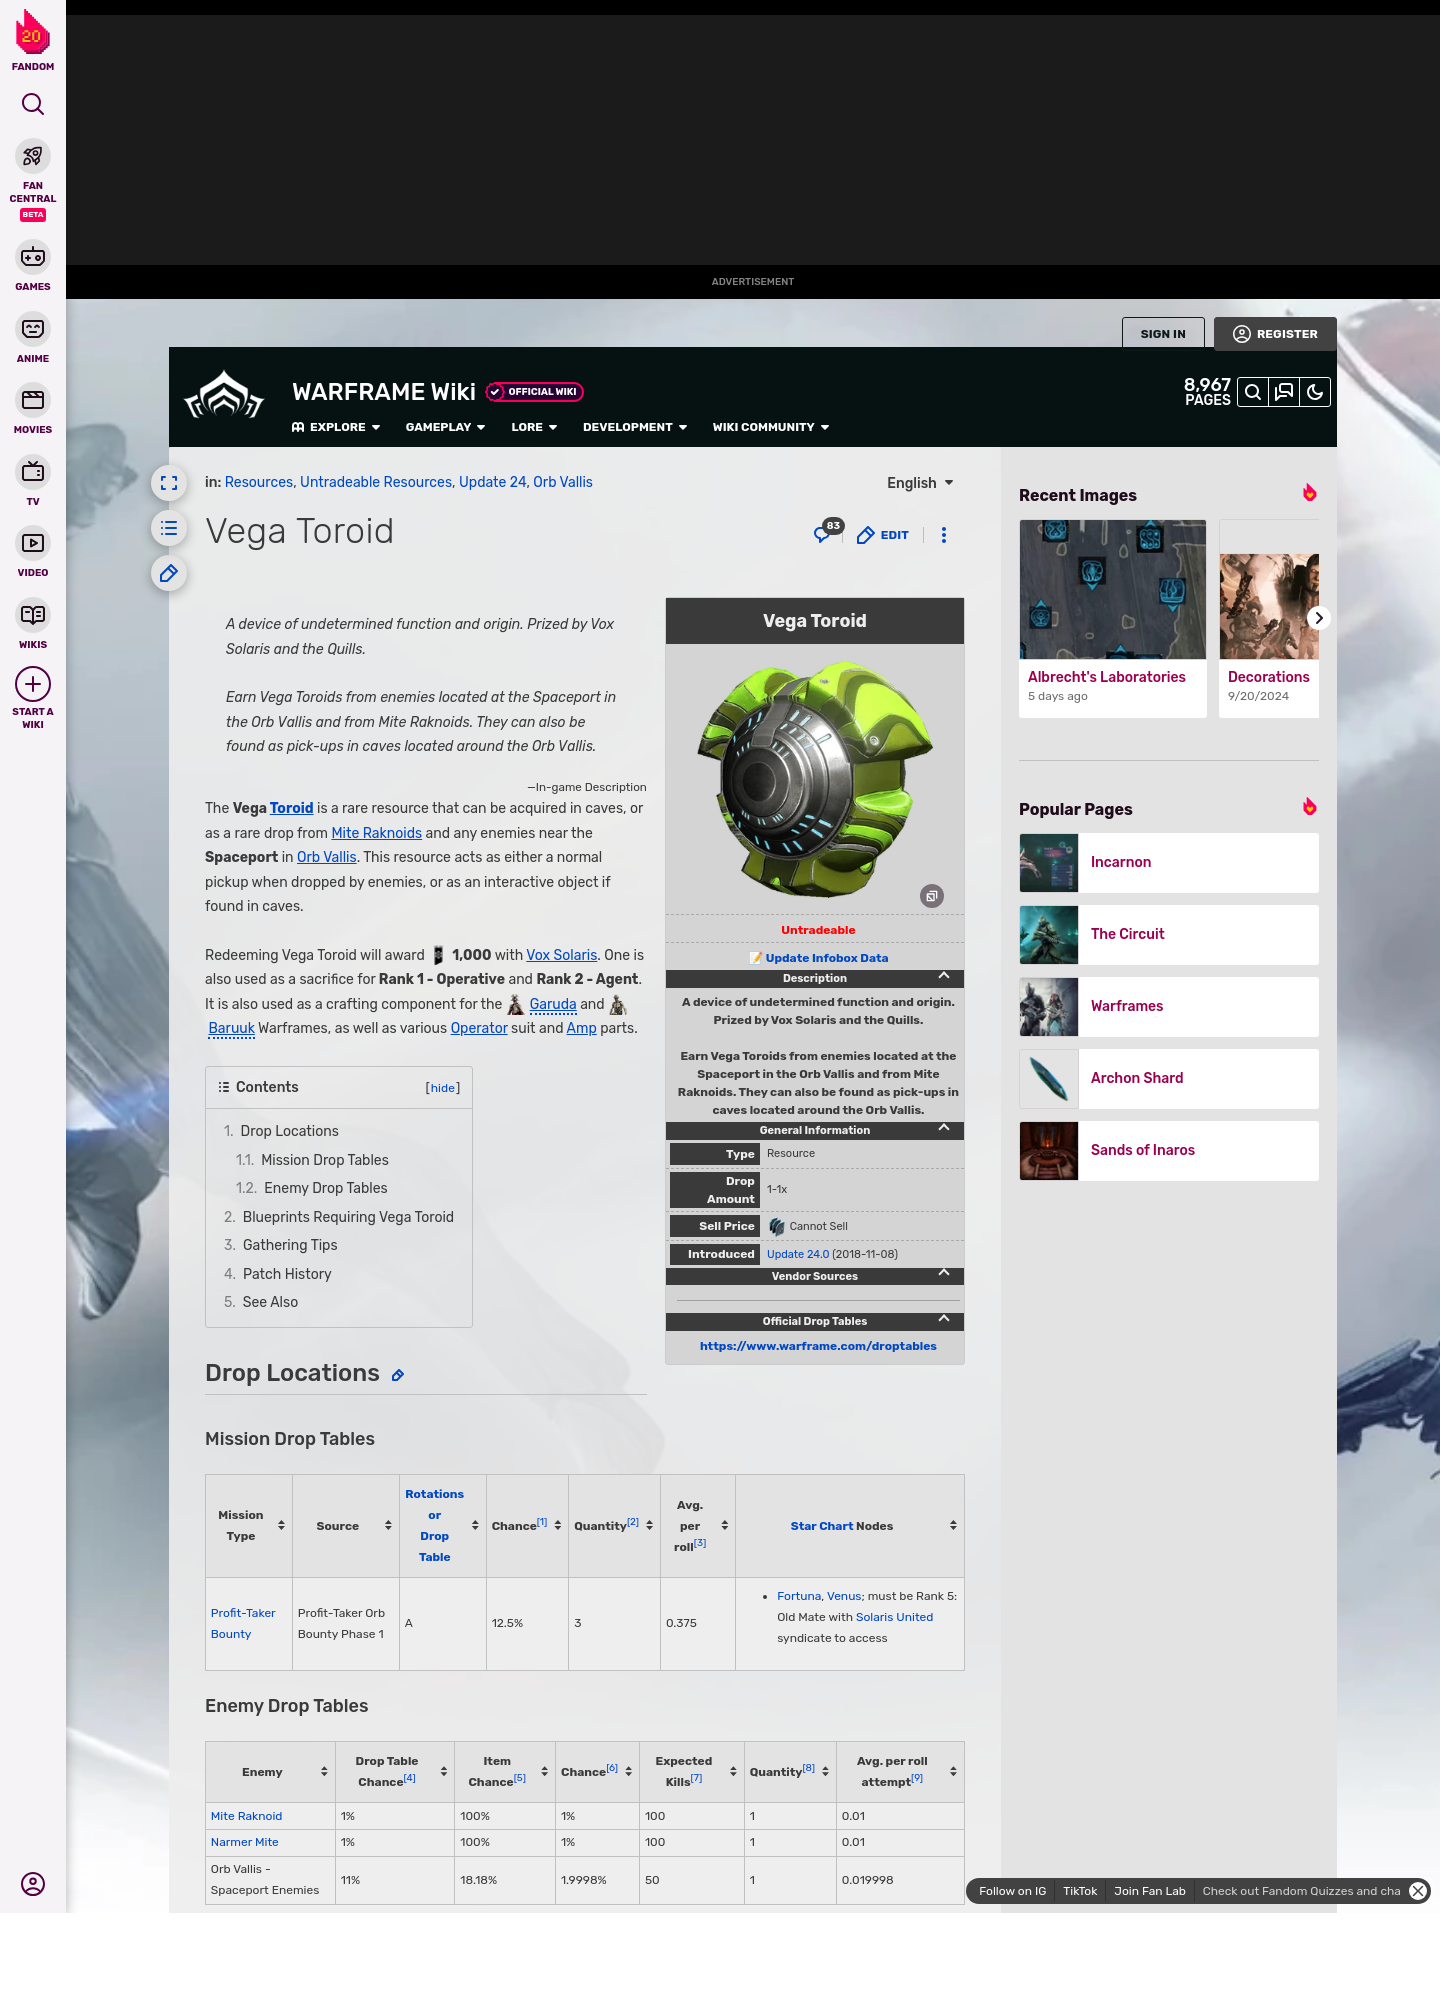Jump to Gathering Tips in contents

[x=289, y=1245]
